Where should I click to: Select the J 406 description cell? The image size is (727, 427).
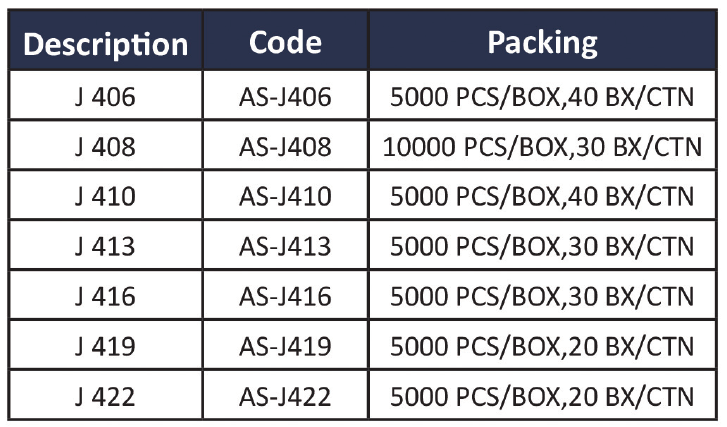[x=105, y=97]
